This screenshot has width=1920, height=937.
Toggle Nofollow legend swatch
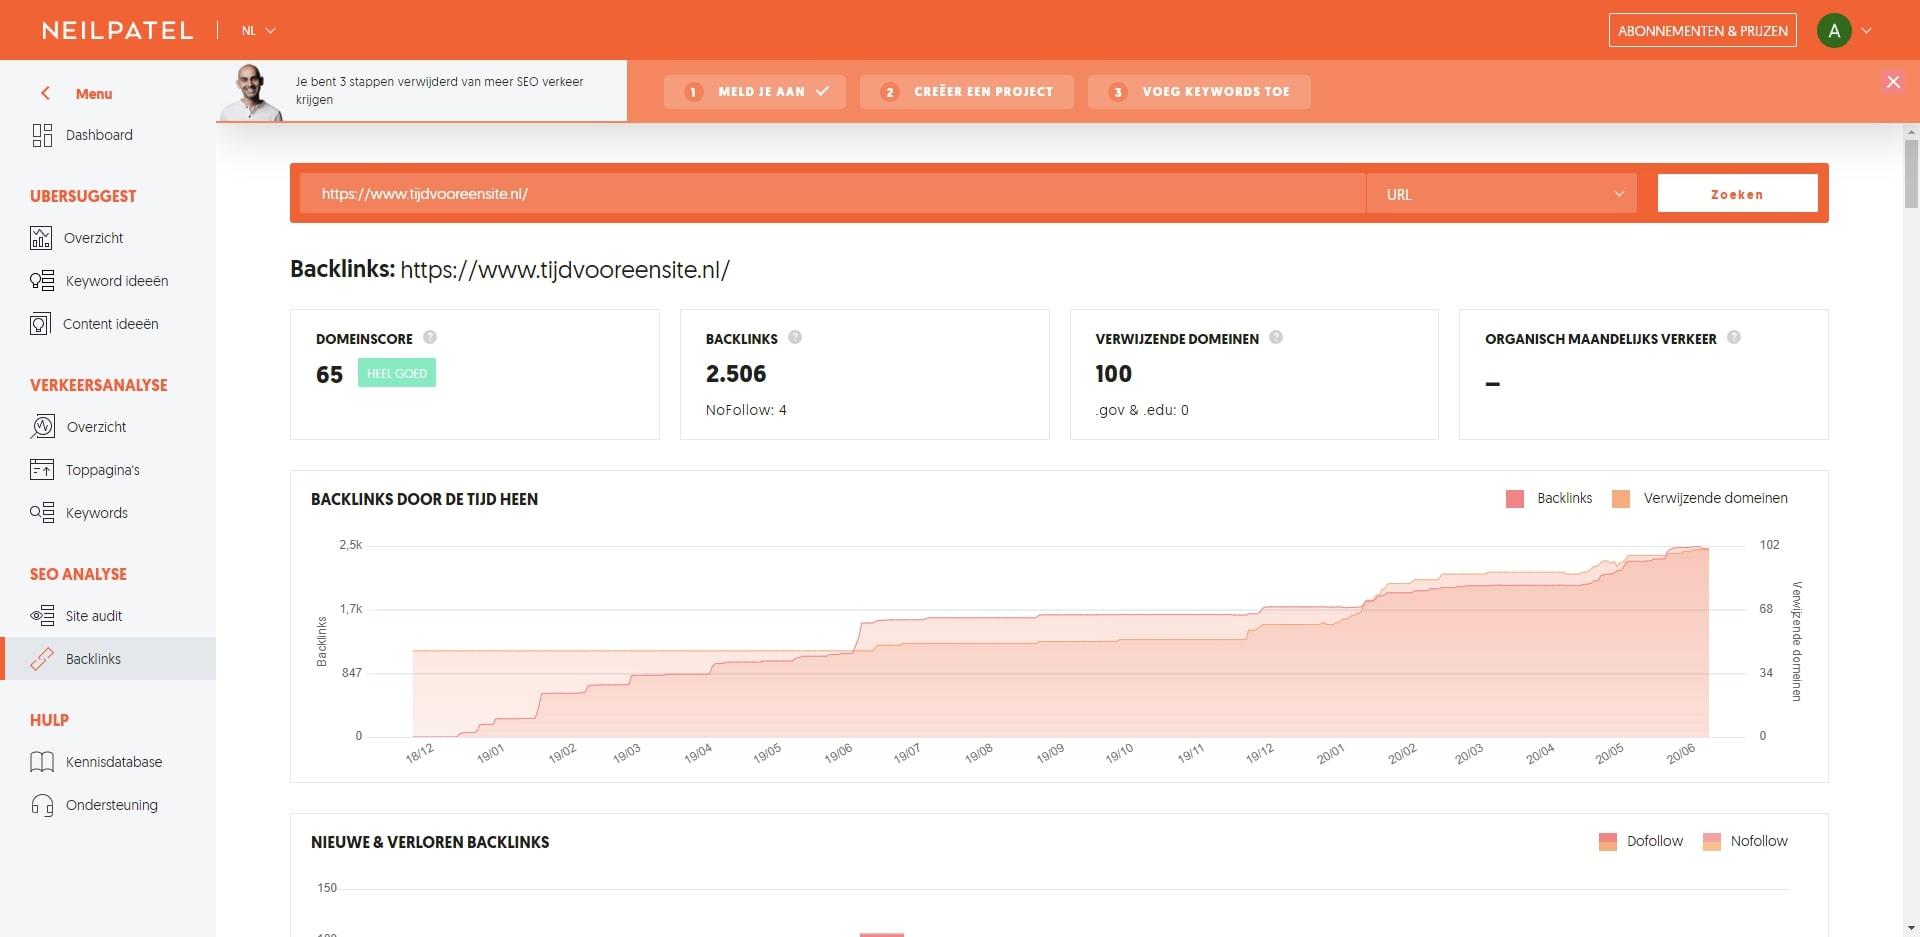pyautogui.click(x=1712, y=842)
